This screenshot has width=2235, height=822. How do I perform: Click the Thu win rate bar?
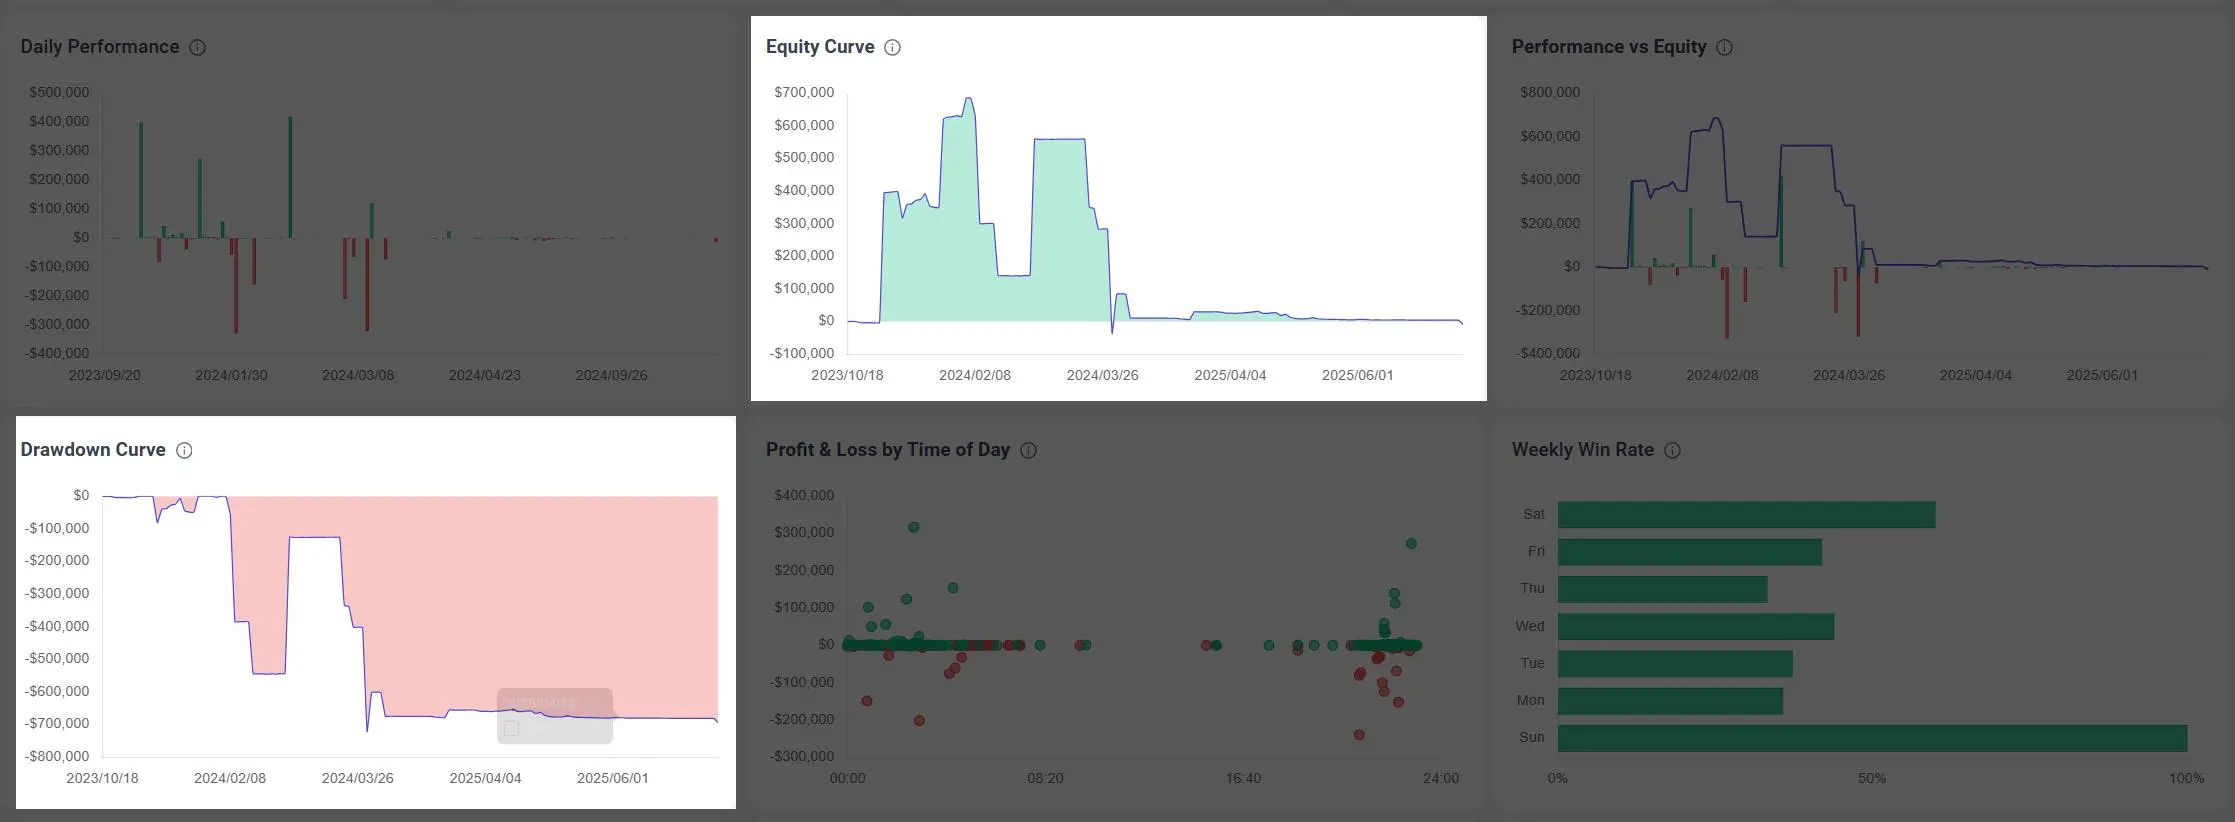(1662, 589)
